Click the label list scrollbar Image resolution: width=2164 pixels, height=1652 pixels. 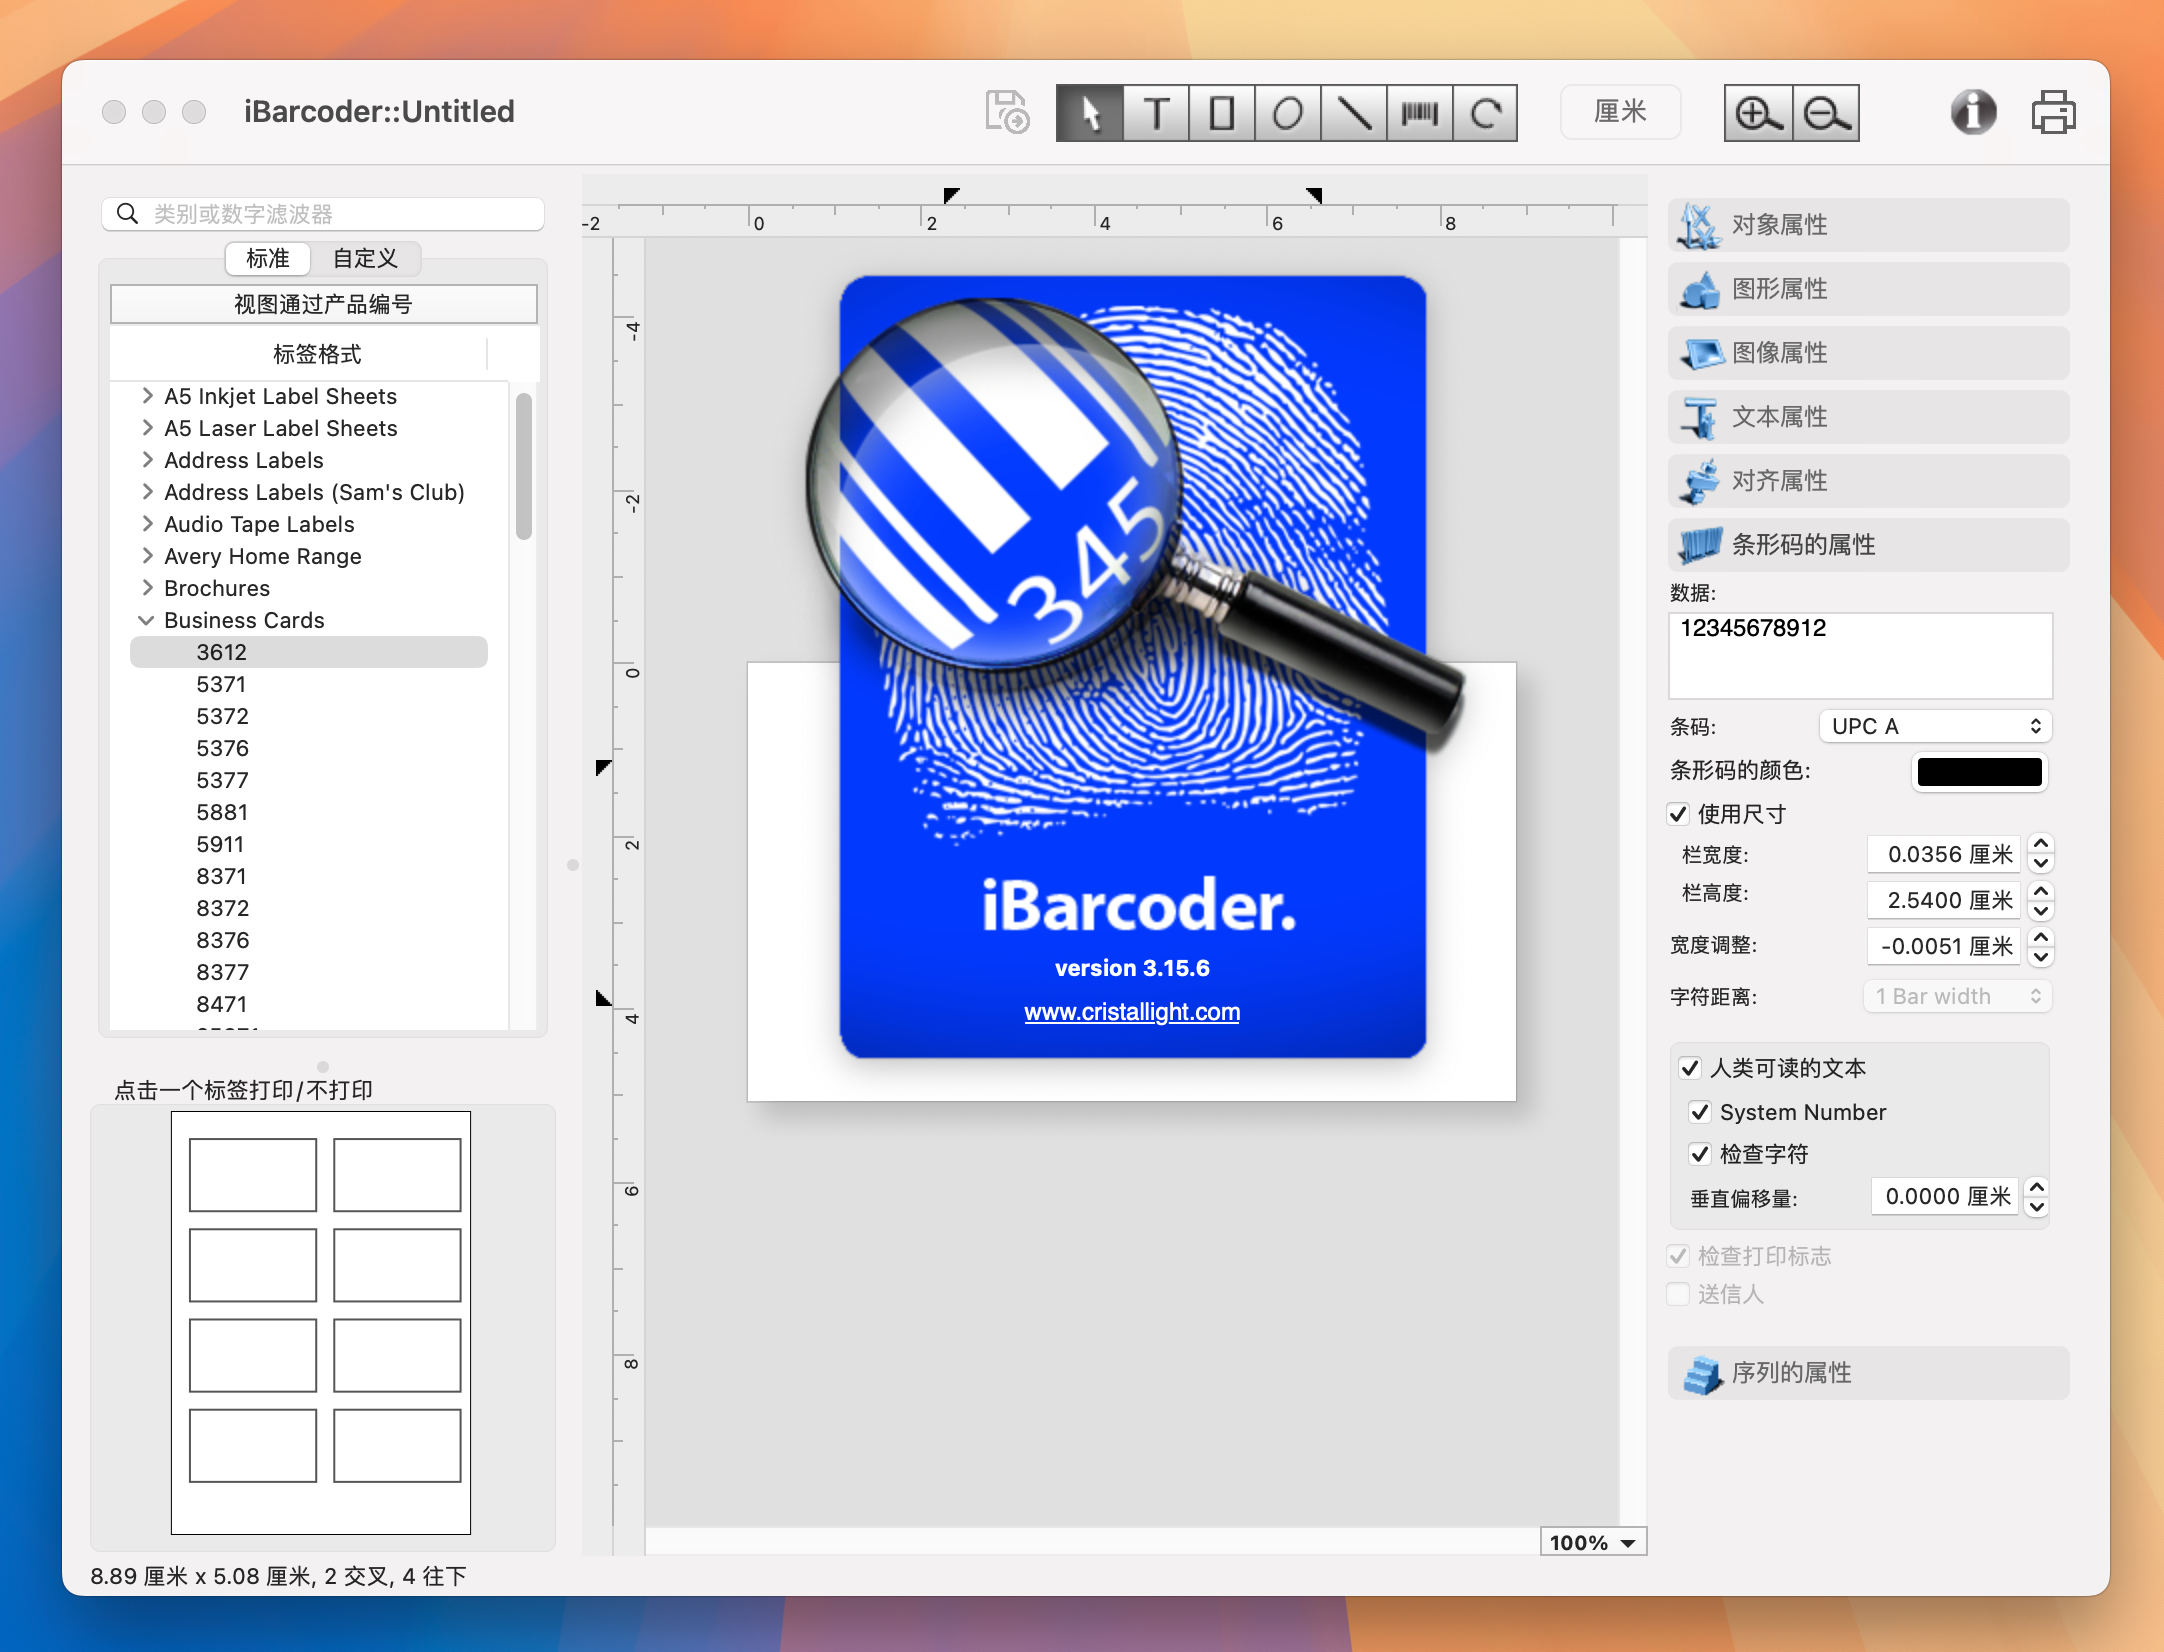pyautogui.click(x=523, y=466)
